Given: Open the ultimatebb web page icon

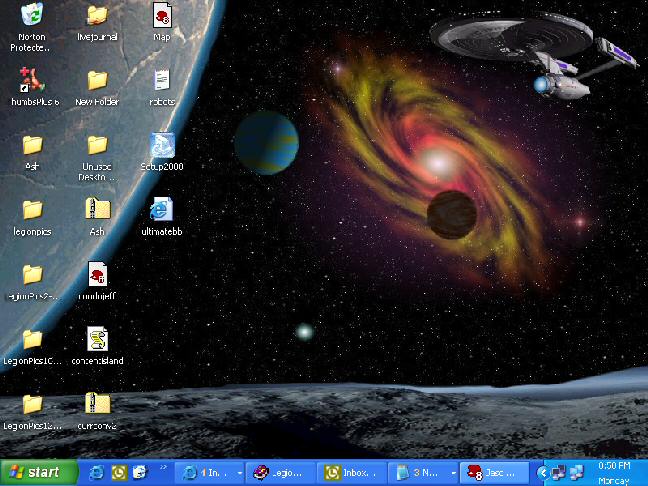Looking at the screenshot, I should pyautogui.click(x=161, y=209).
